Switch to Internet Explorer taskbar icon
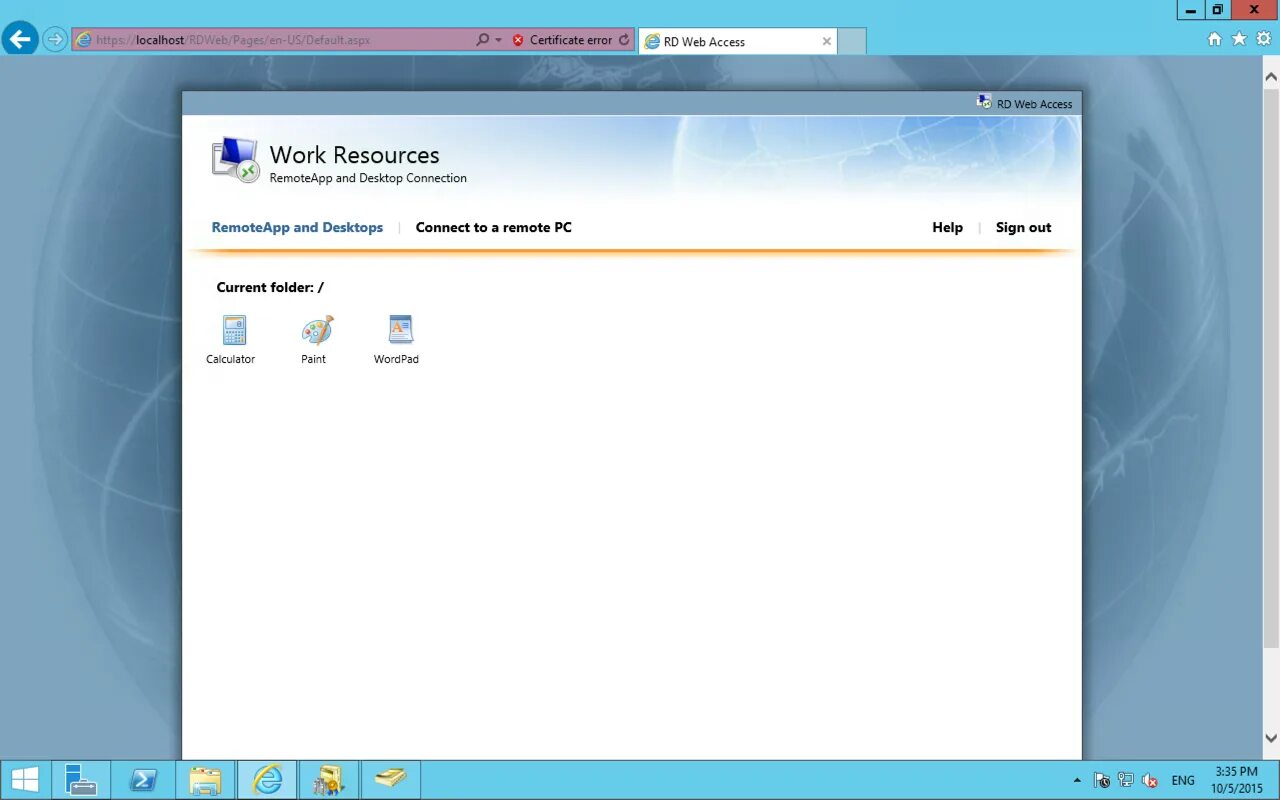This screenshot has height=800, width=1280. (x=267, y=780)
